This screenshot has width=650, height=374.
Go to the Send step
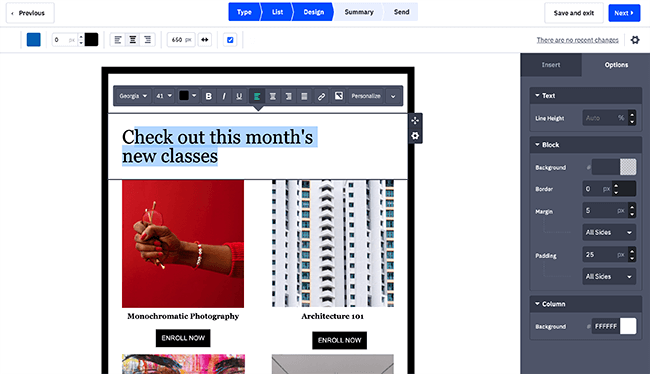(x=401, y=12)
